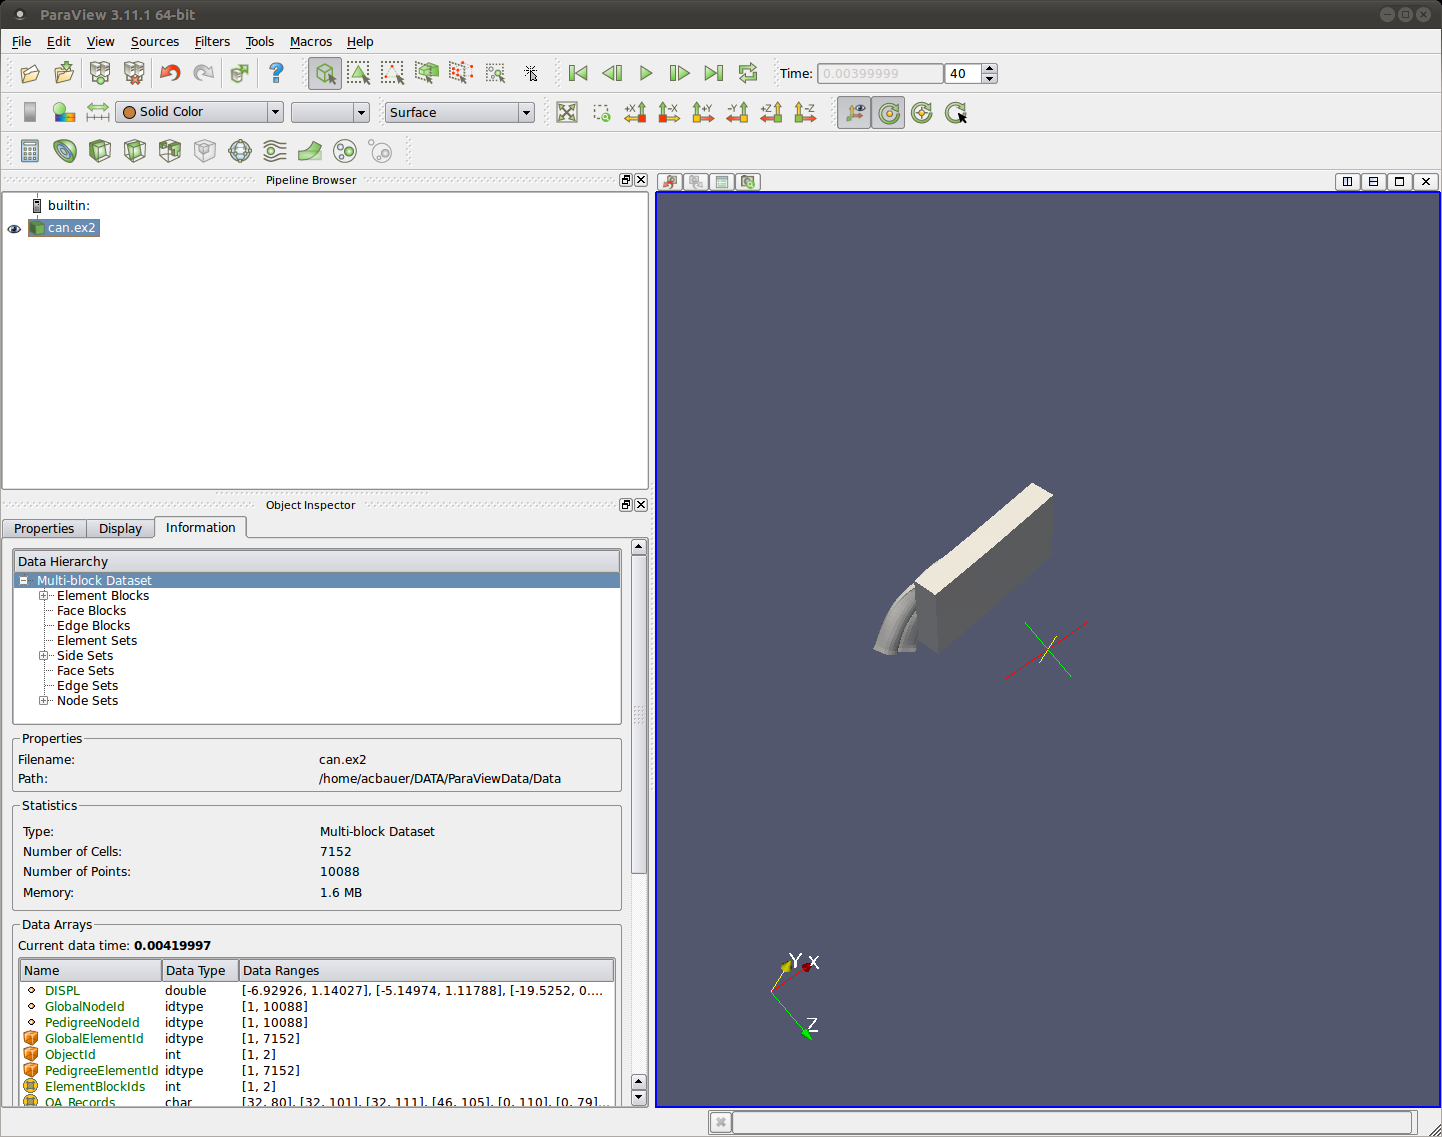Click the Pick Center of rotation icon

point(956,112)
